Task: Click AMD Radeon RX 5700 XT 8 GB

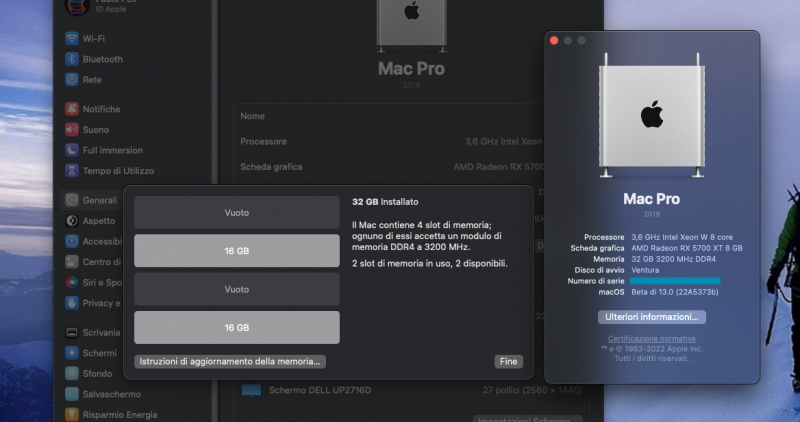Action: pyautogui.click(x=687, y=248)
